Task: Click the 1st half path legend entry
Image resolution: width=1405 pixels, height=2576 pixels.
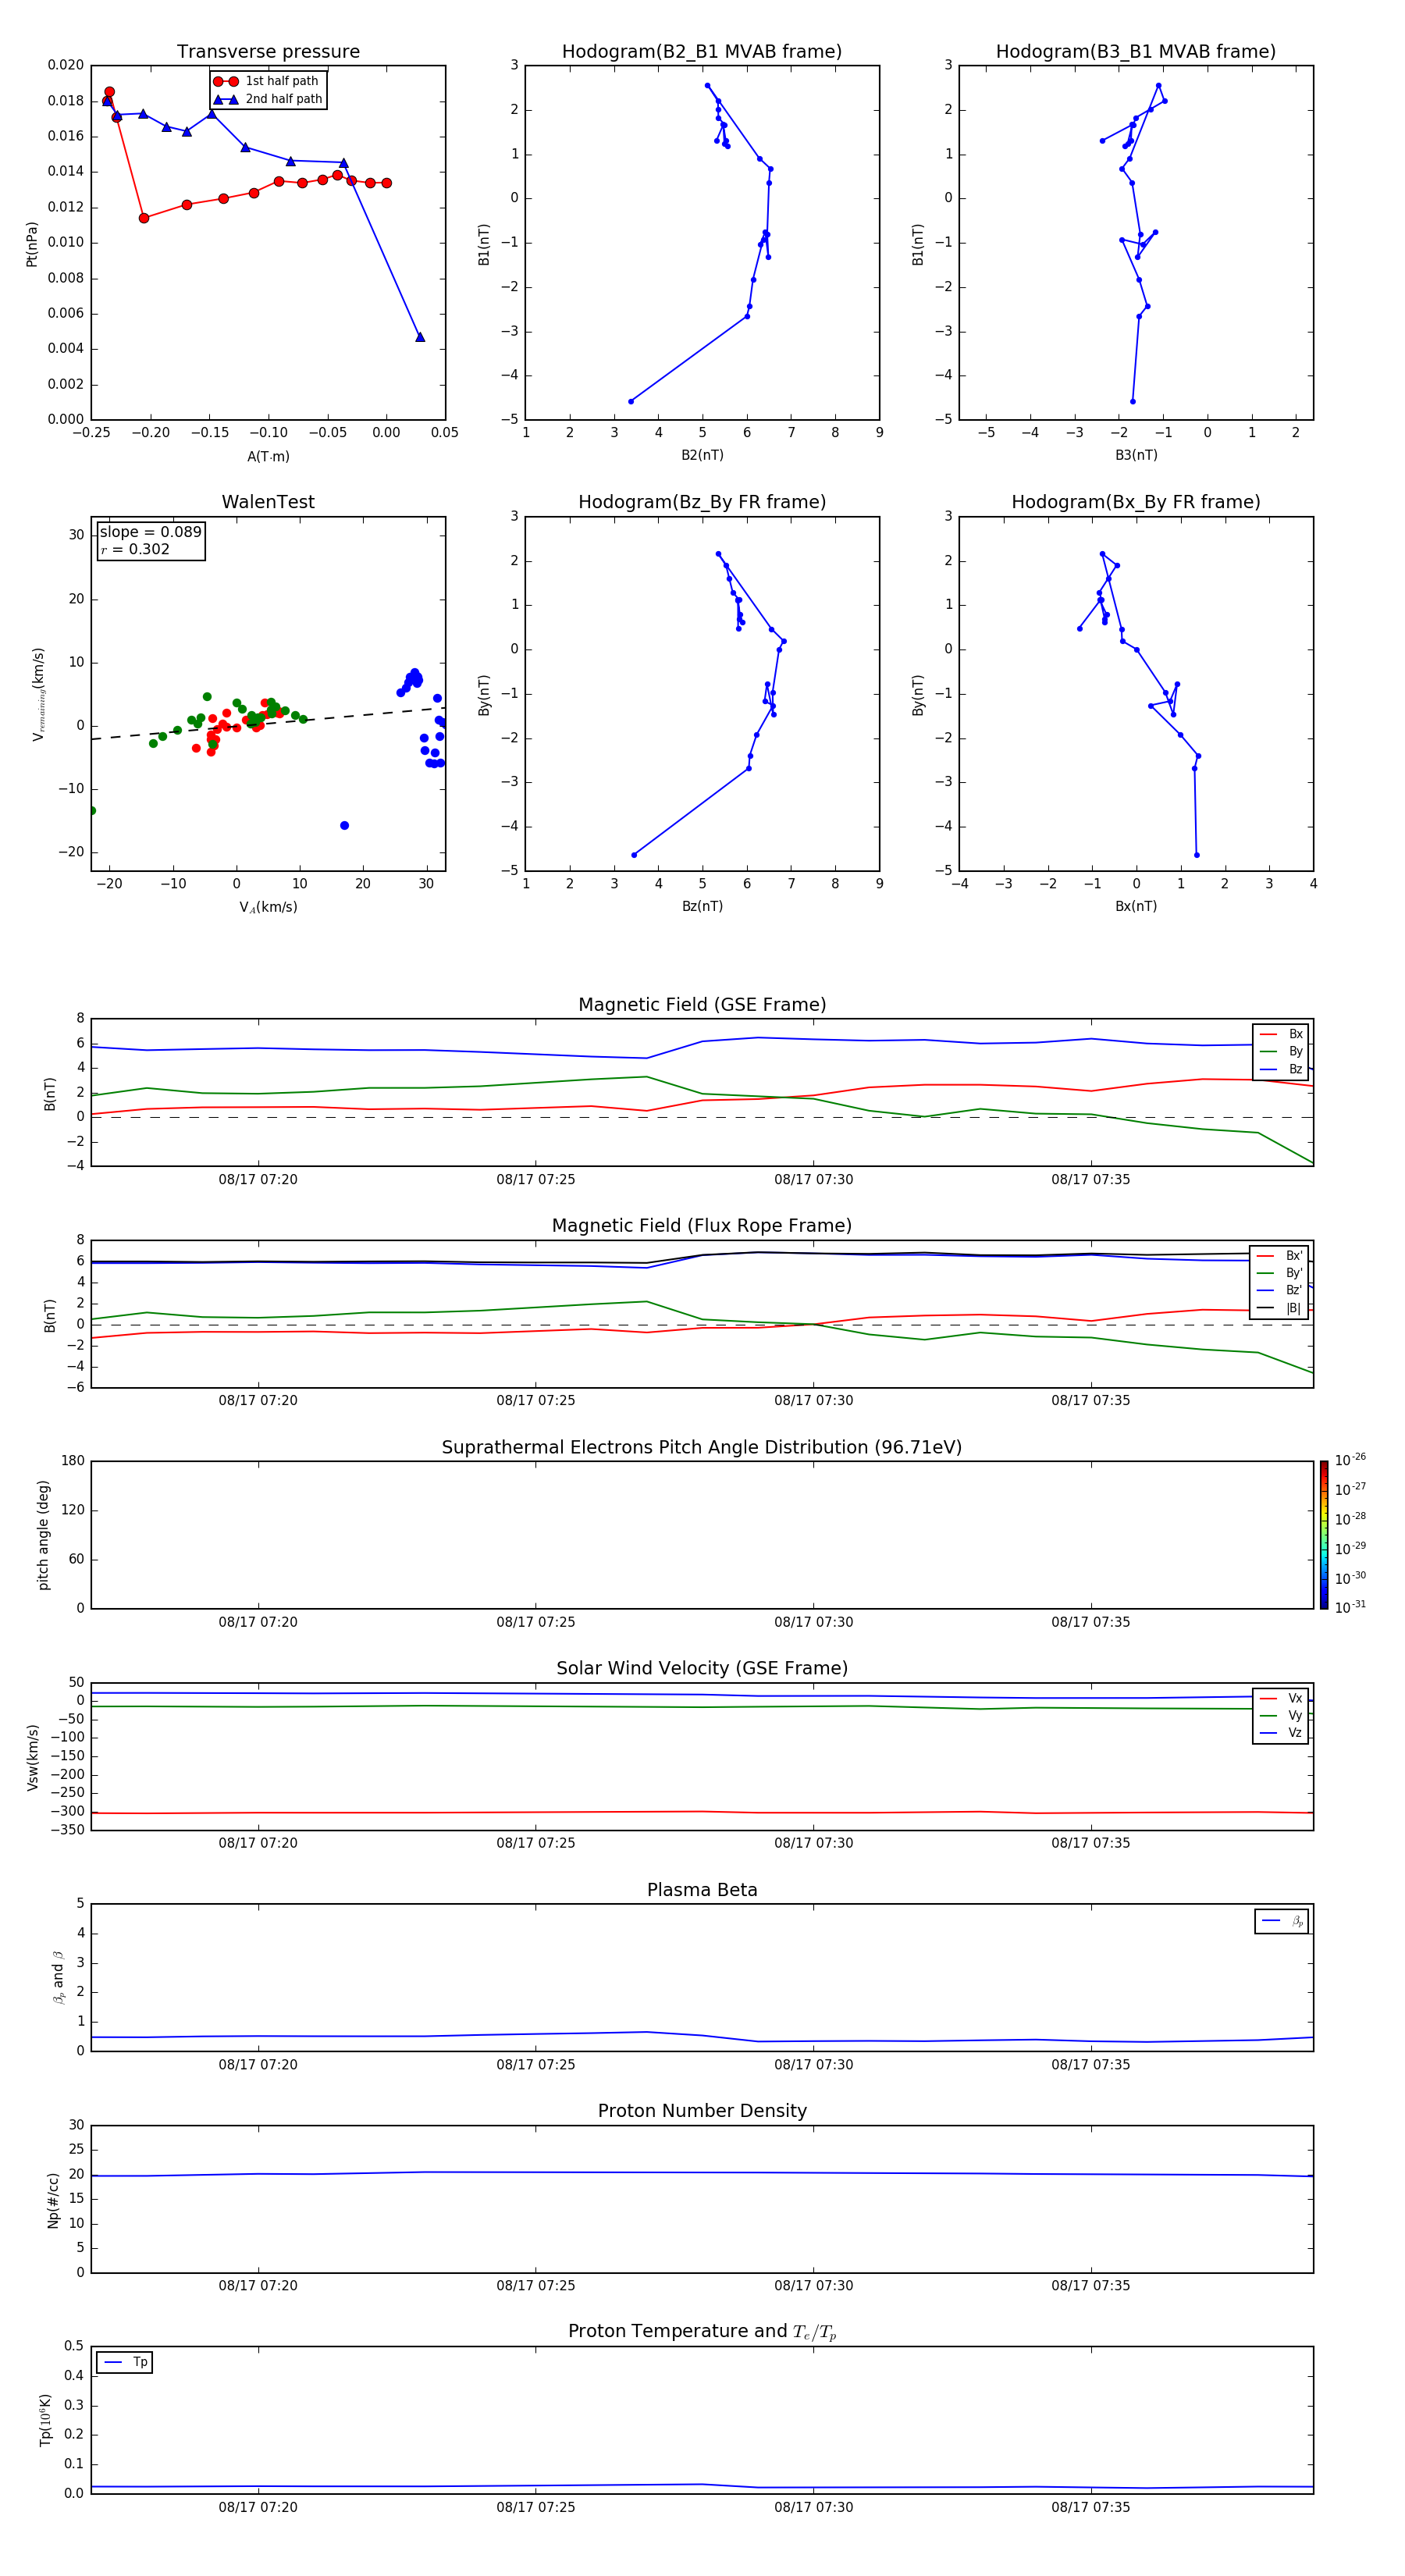Action: 267,81
